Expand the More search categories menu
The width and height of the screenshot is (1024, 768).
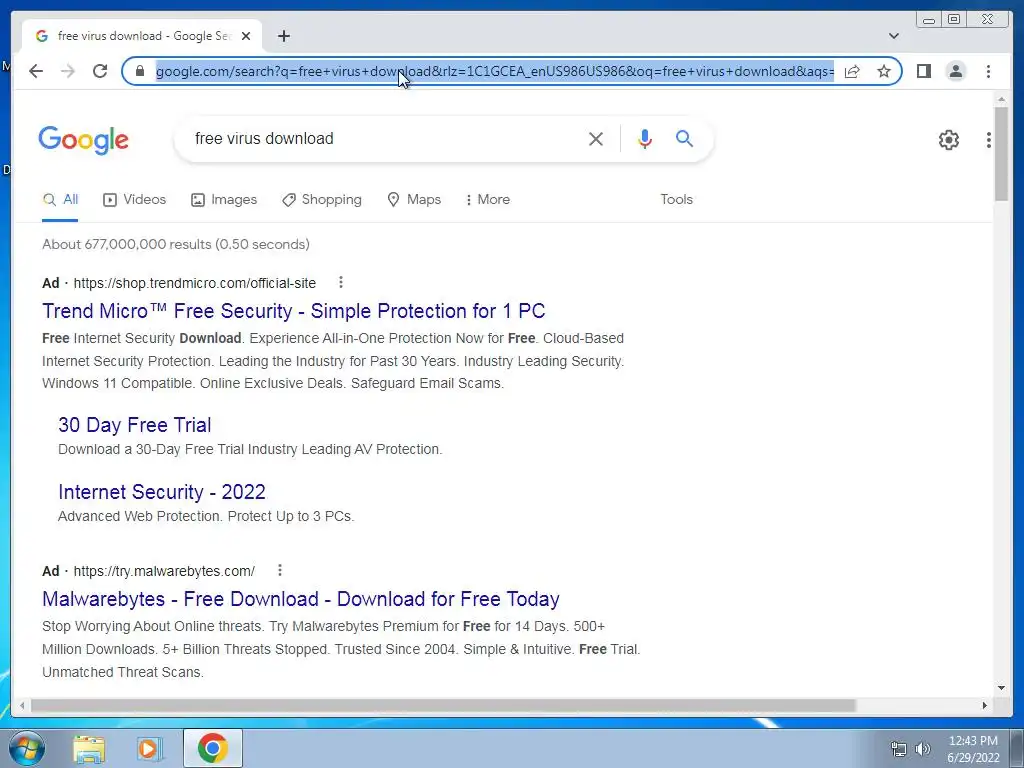point(488,200)
